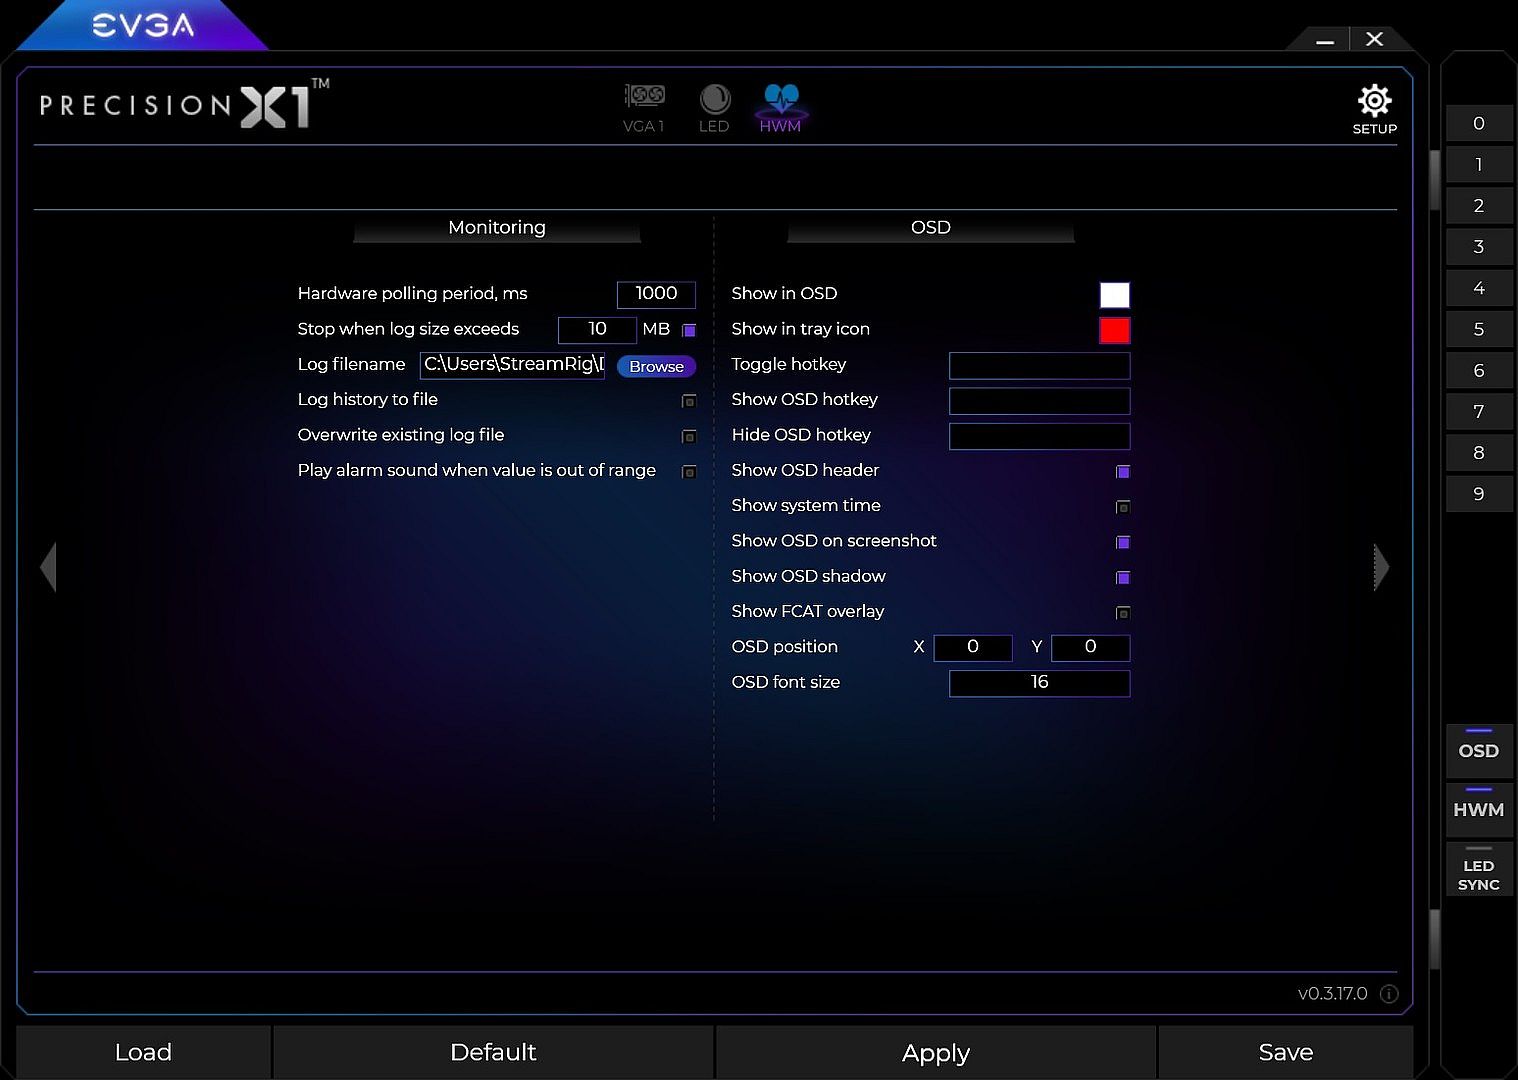The image size is (1518, 1080).
Task: Open the VGA 1 graphics card page
Action: pyautogui.click(x=644, y=108)
